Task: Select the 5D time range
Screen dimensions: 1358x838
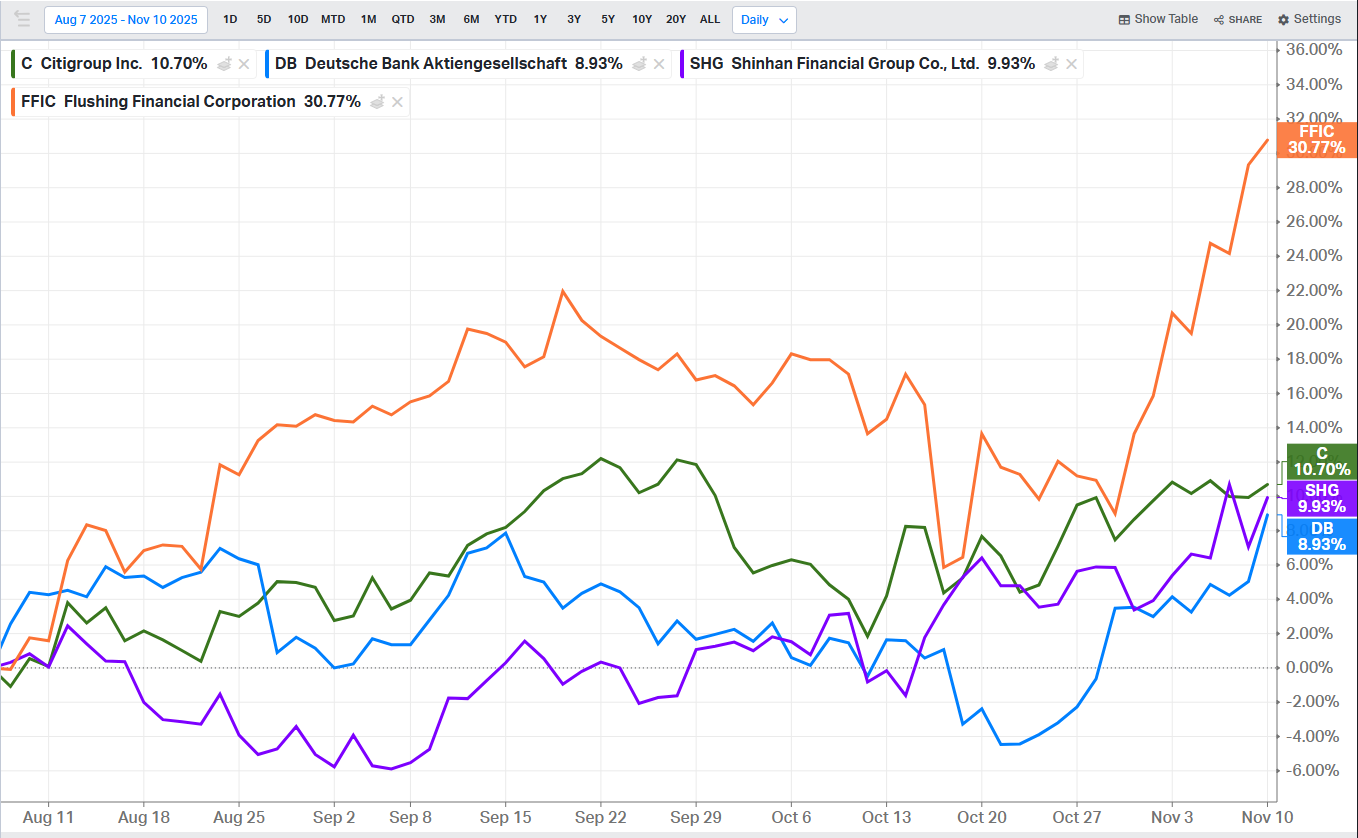Action: click(x=264, y=19)
